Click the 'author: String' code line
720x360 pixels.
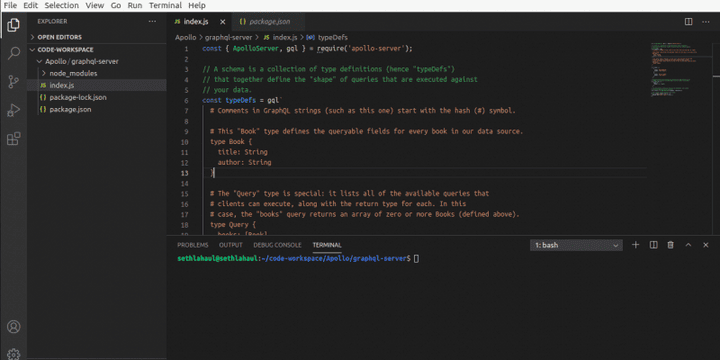[244, 163]
